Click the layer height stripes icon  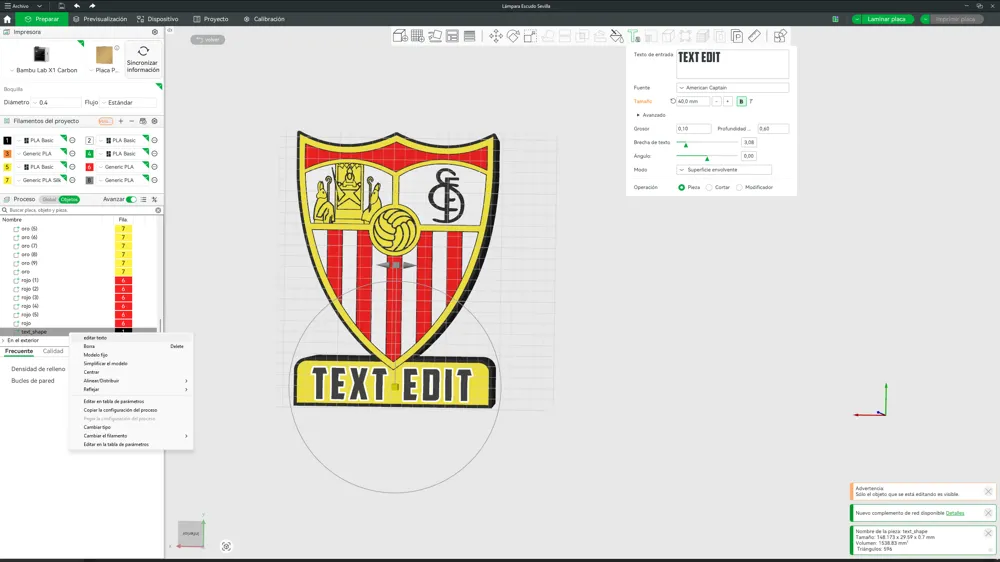click(x=469, y=36)
